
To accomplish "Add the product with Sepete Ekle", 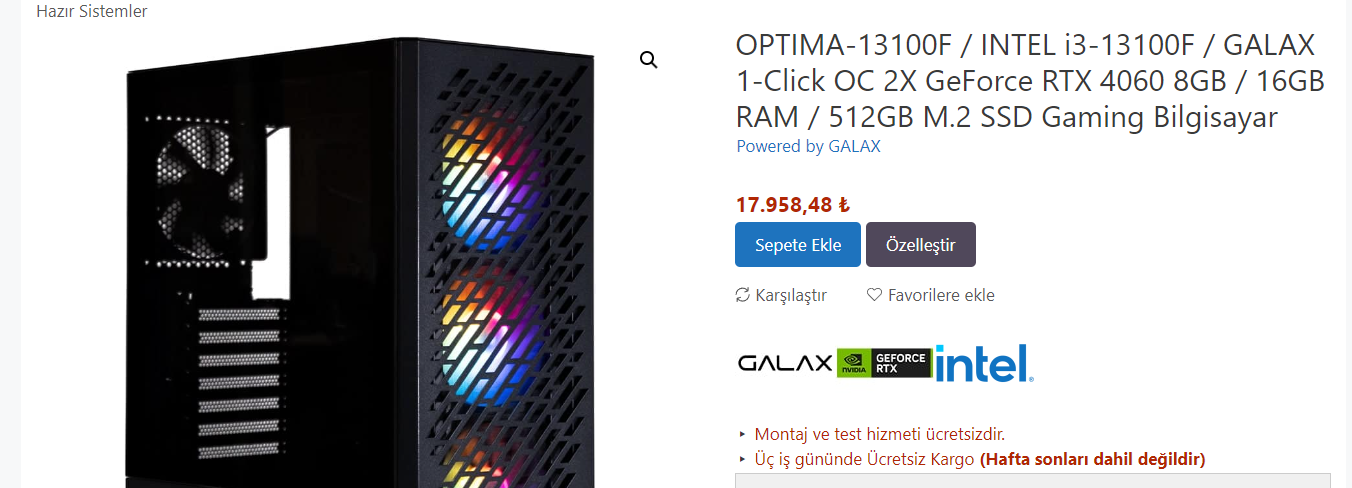I will pyautogui.click(x=798, y=245).
